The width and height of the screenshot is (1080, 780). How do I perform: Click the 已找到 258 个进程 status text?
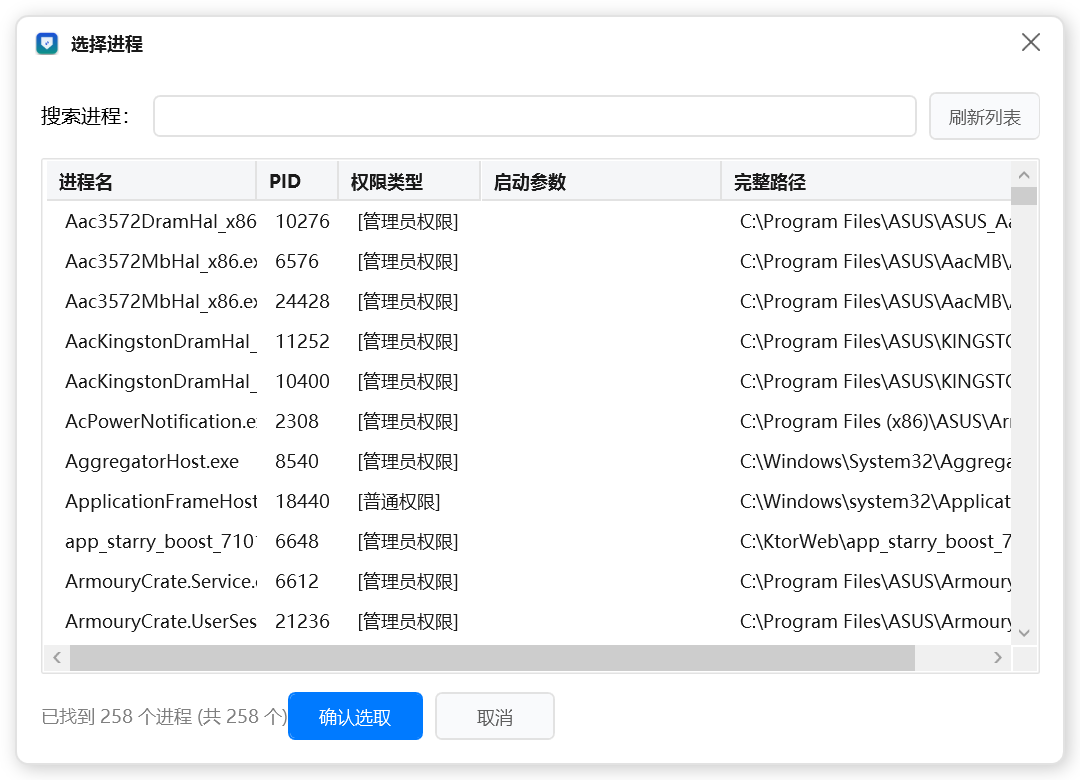pos(165,717)
